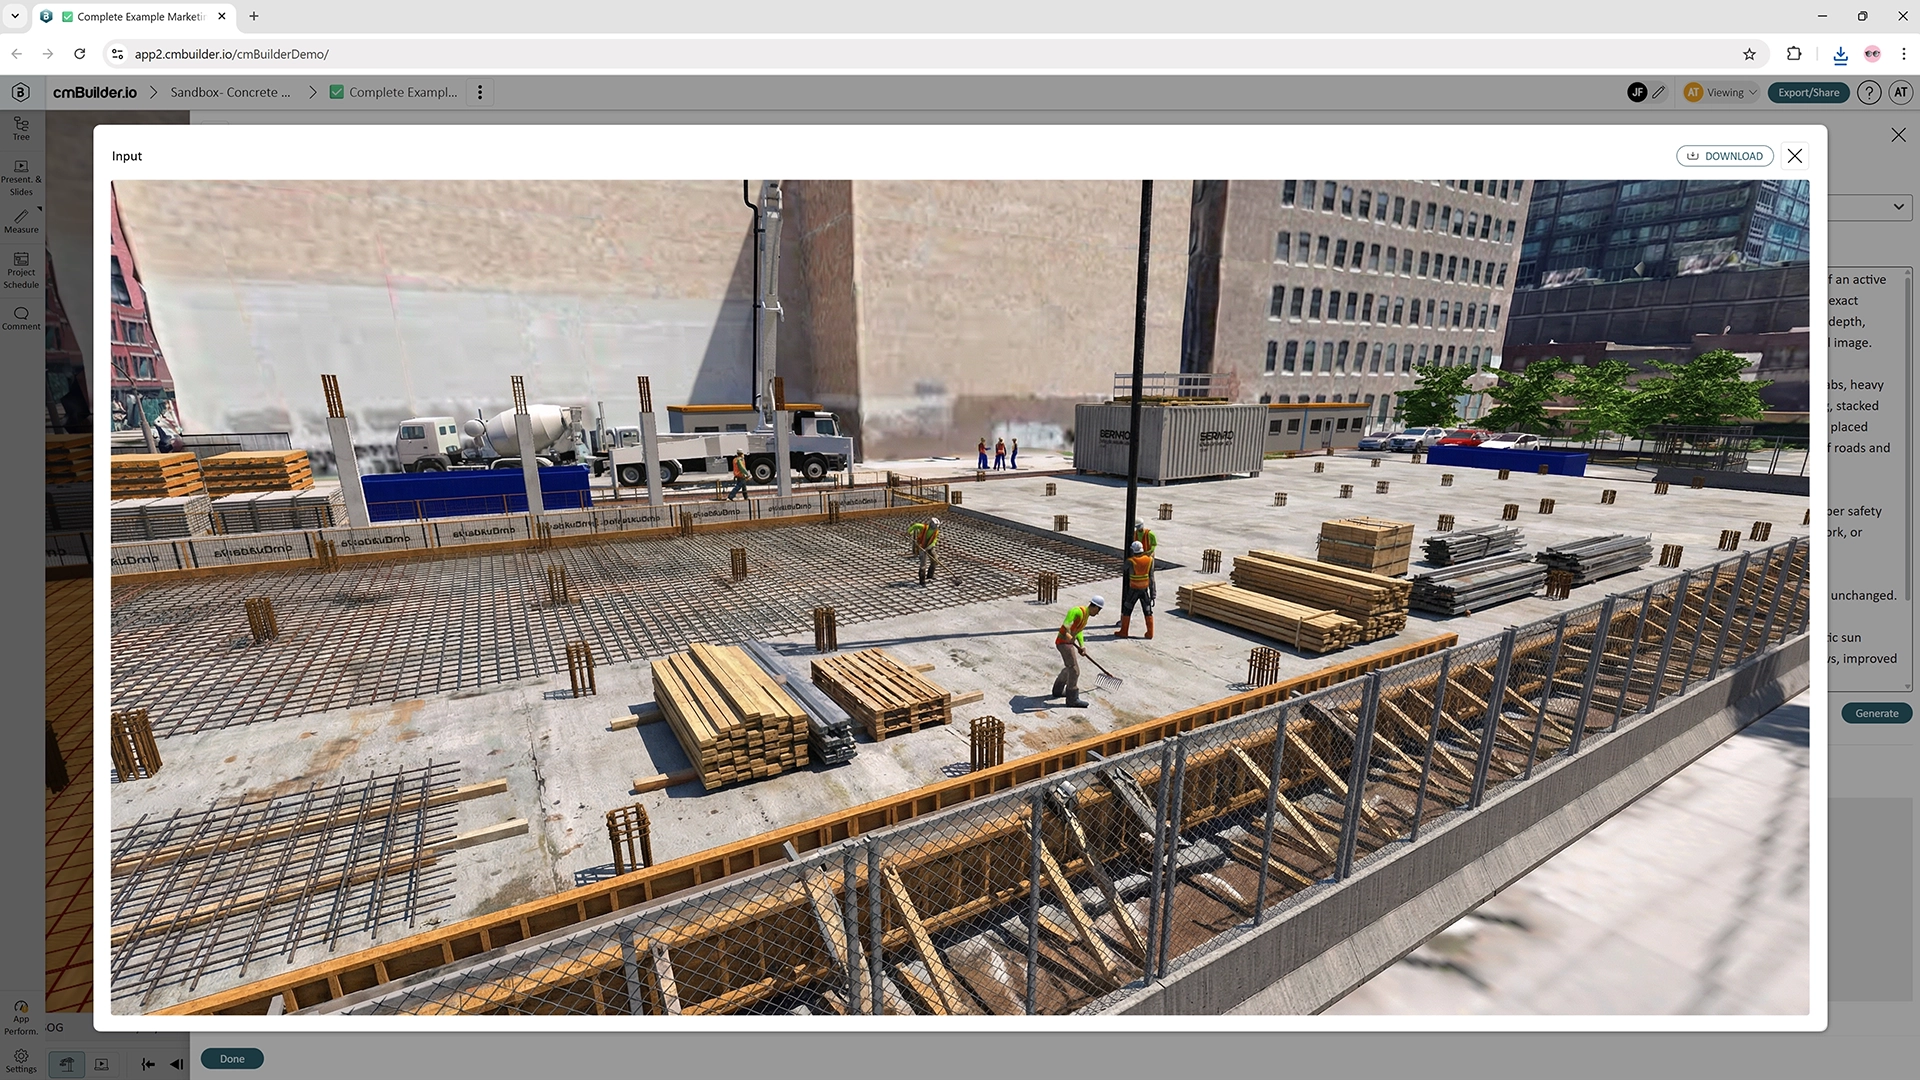Open the Tree panel
Viewport: 1920px width, 1080px height.
point(20,125)
